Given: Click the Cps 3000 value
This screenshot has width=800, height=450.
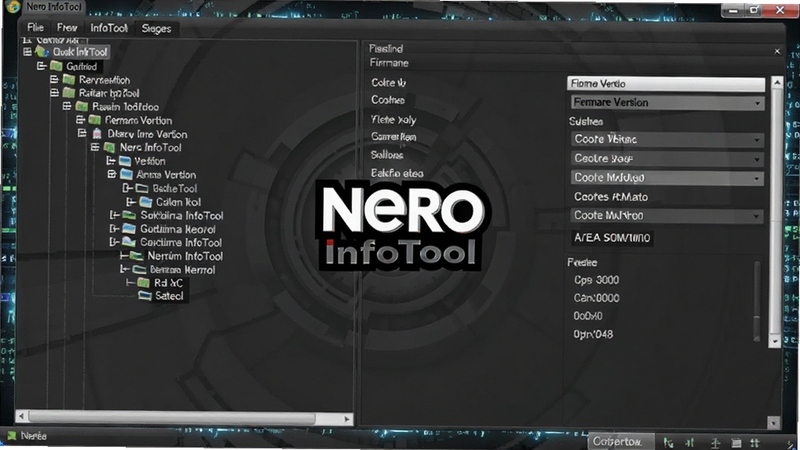Looking at the screenshot, I should click(596, 280).
